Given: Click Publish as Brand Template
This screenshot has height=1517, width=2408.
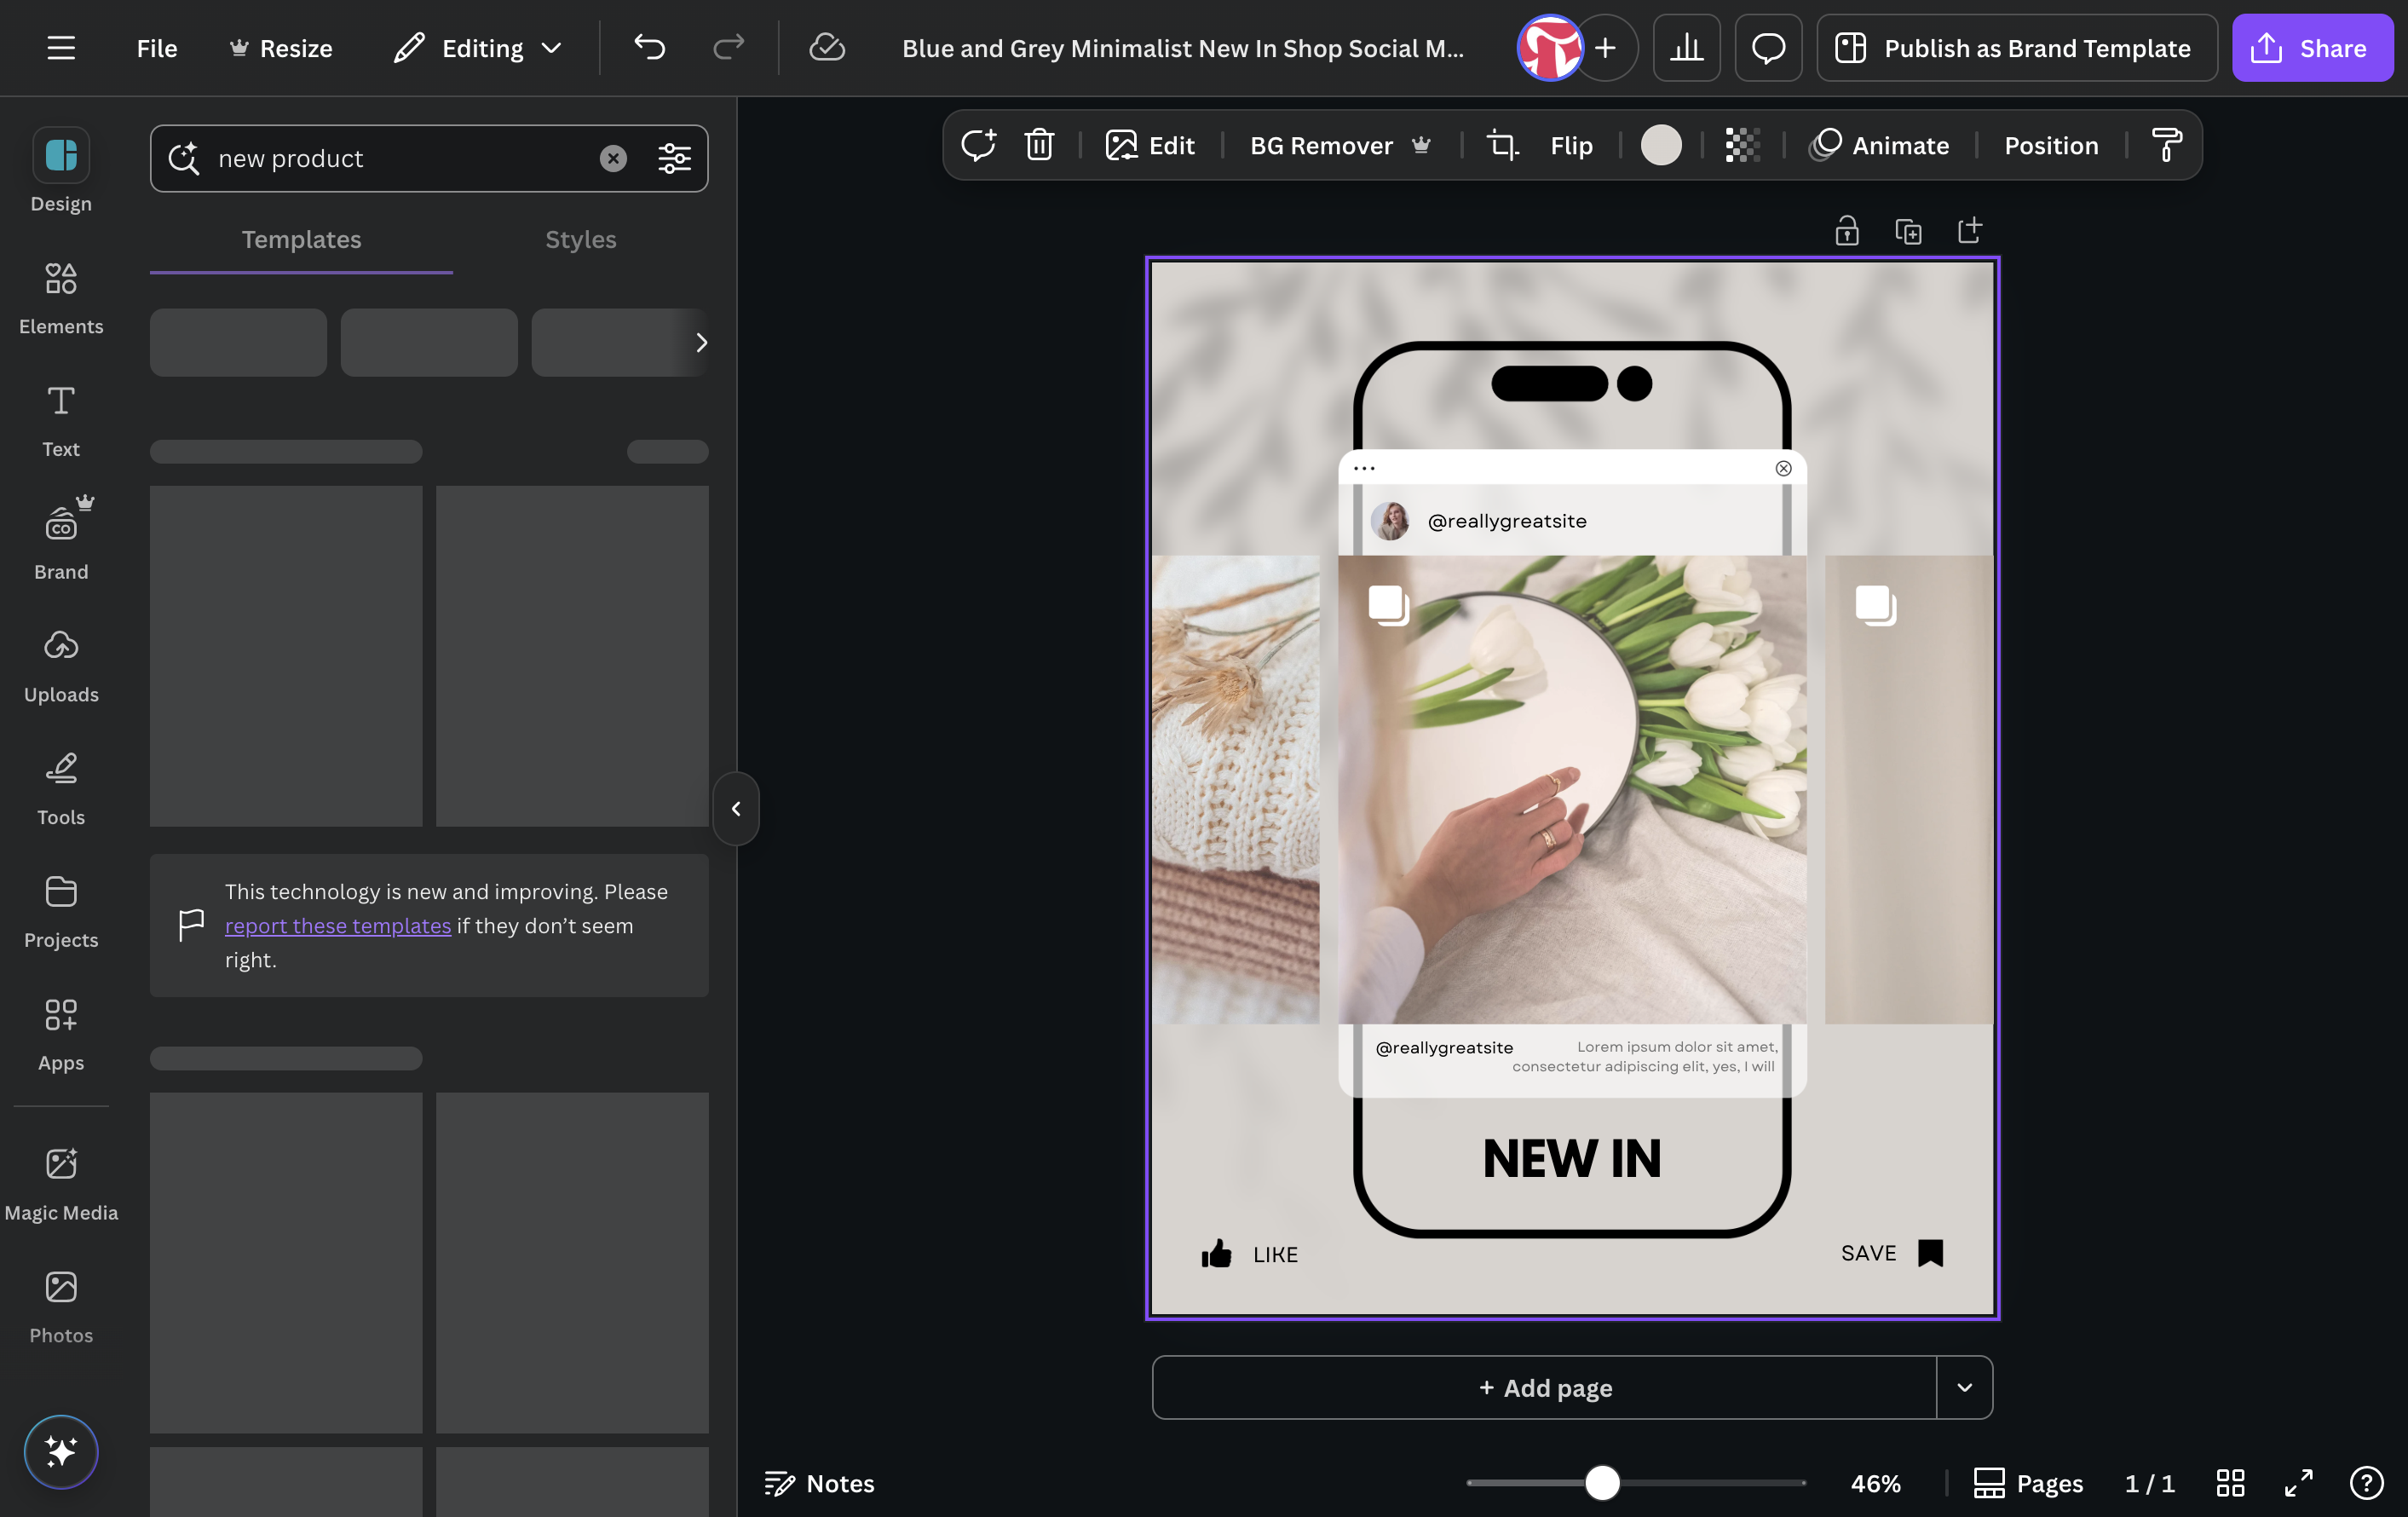Looking at the screenshot, I should tap(2017, 47).
